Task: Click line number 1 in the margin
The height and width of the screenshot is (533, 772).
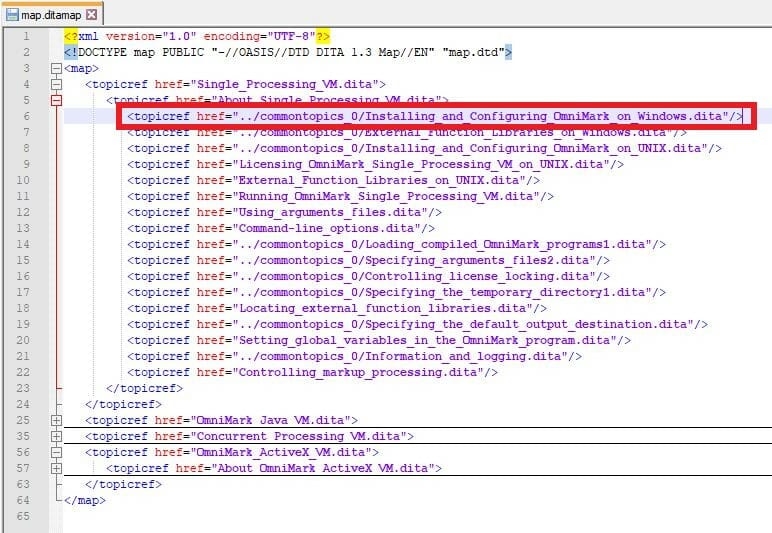Action: tap(26, 37)
